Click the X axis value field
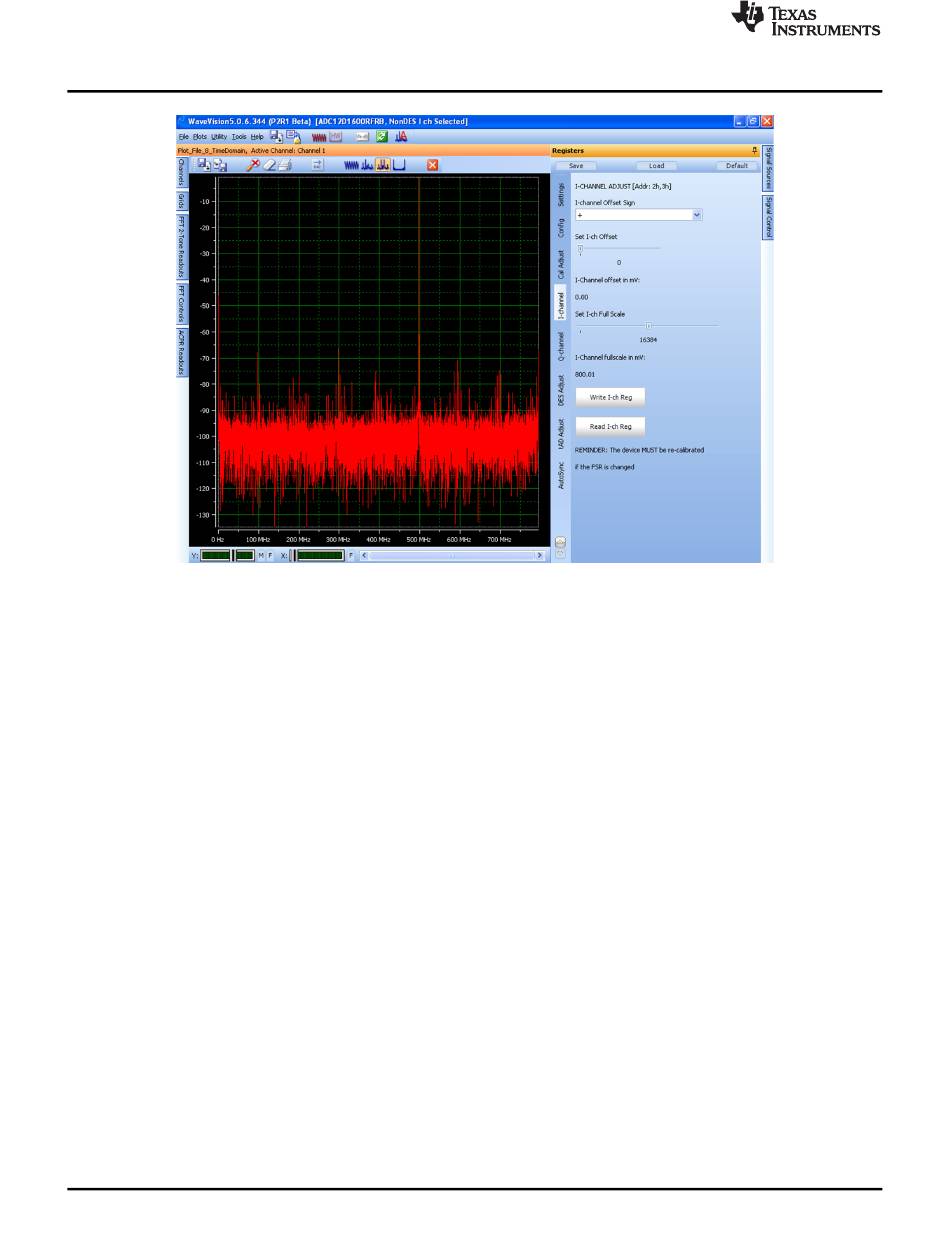This screenshot has height=1241, width=950. click(x=316, y=555)
